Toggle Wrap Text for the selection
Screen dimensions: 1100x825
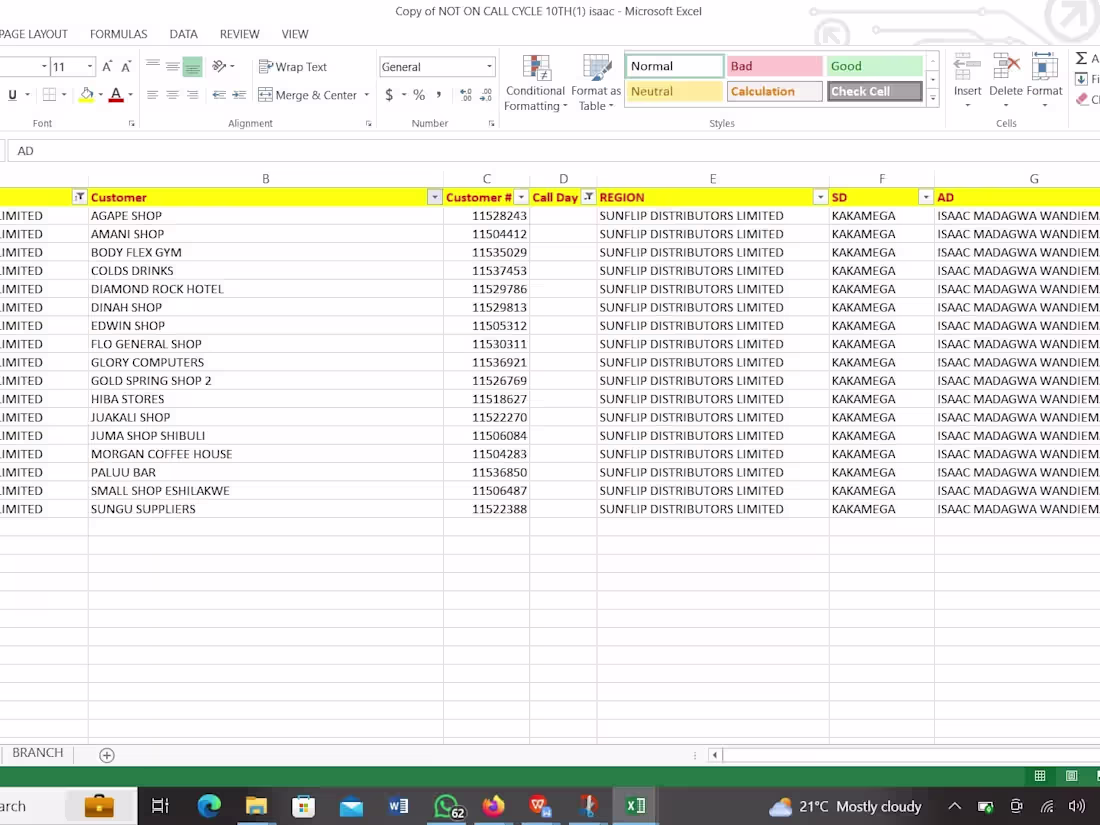(x=293, y=67)
